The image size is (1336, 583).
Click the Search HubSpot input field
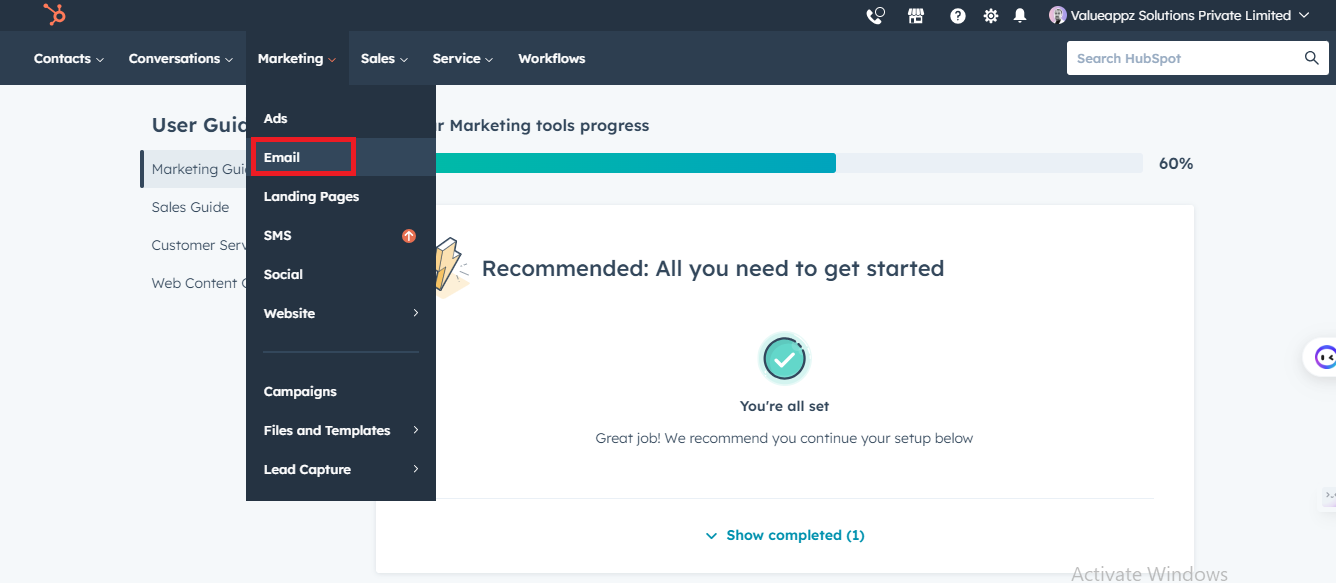coord(1180,58)
